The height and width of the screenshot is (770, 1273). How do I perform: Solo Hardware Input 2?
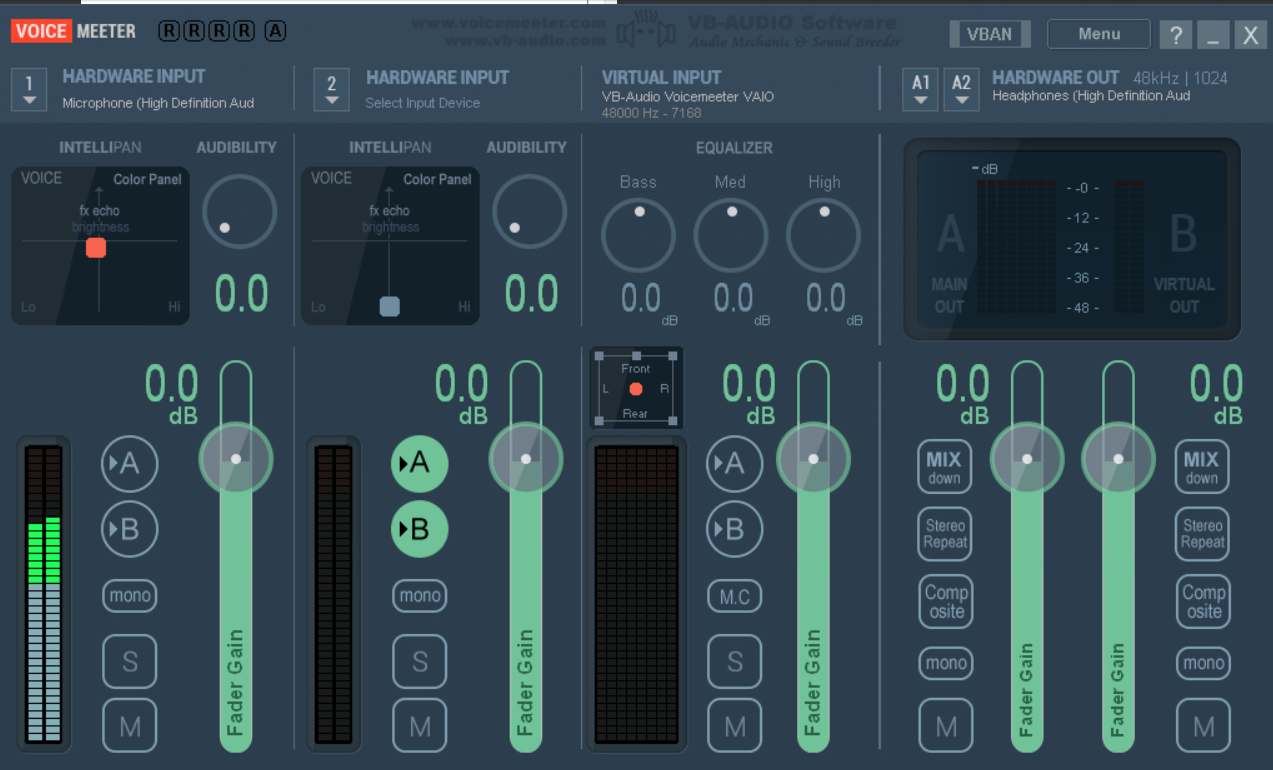420,661
